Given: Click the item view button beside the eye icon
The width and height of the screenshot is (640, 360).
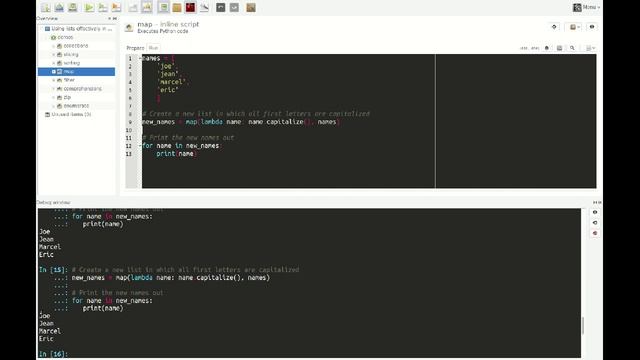Looking at the screenshot, I should [575, 27].
